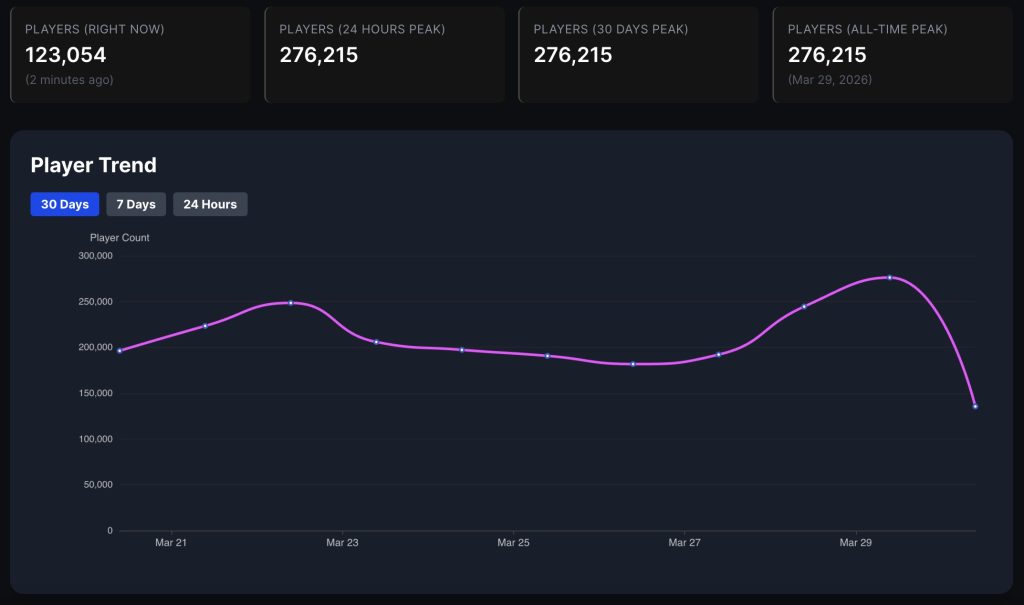Click the data point just after Mar 27

tap(718, 355)
